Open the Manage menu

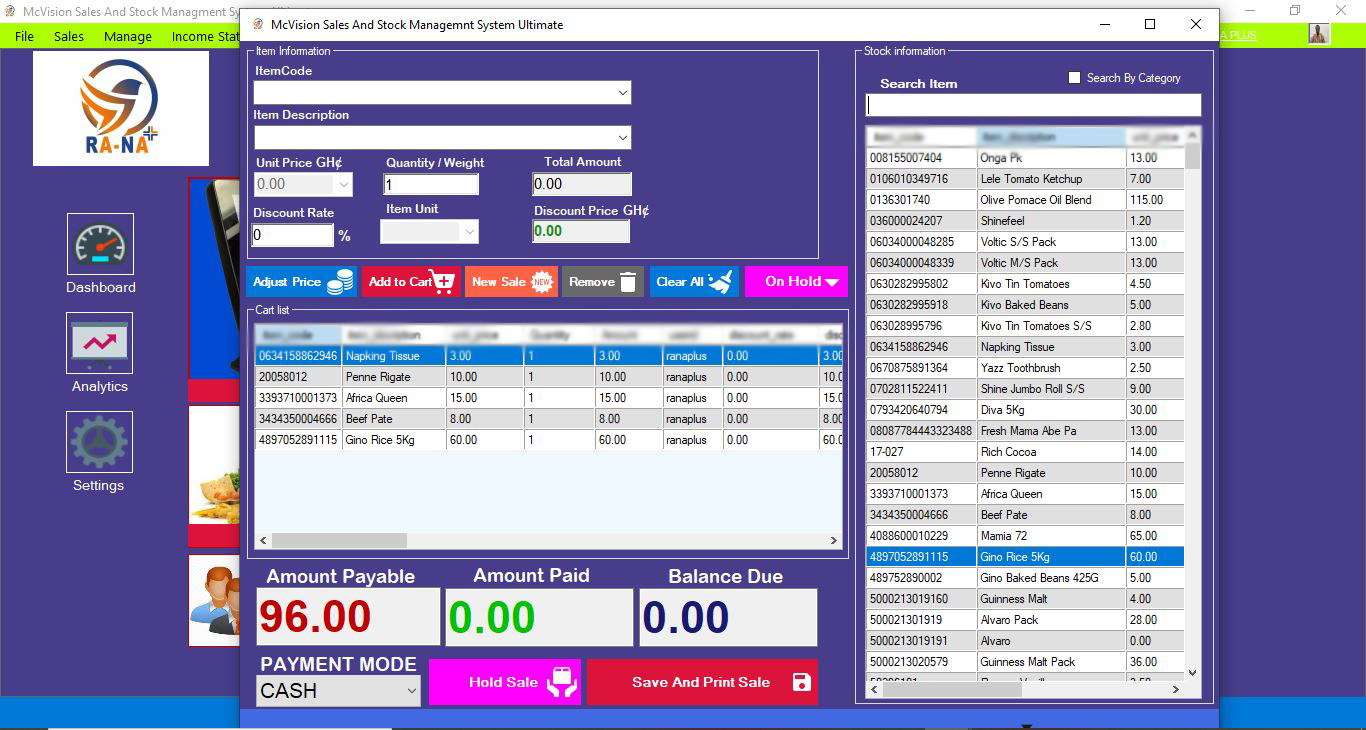coord(128,36)
